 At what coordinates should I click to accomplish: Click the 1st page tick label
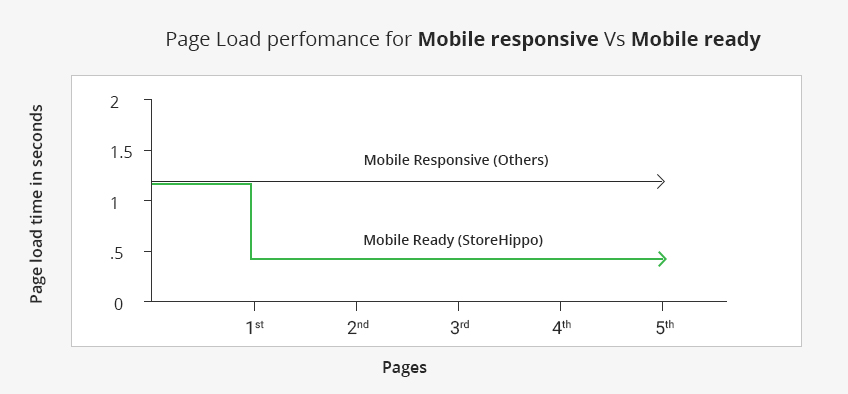(x=255, y=328)
